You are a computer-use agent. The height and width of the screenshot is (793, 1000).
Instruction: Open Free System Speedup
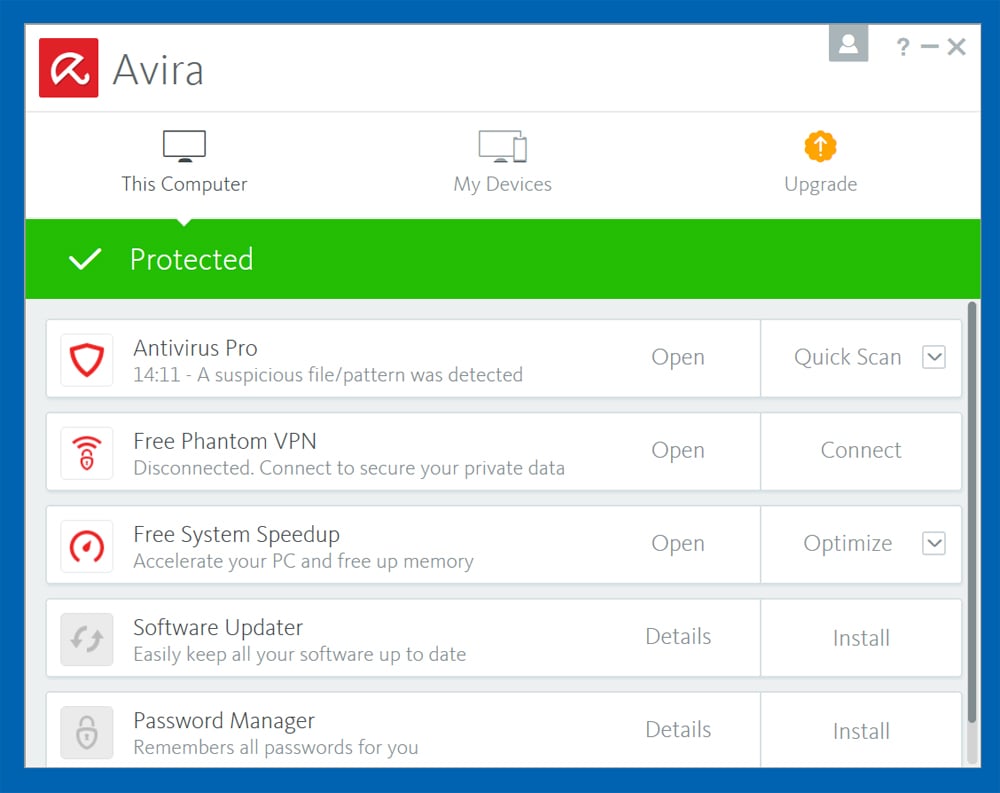(x=678, y=544)
